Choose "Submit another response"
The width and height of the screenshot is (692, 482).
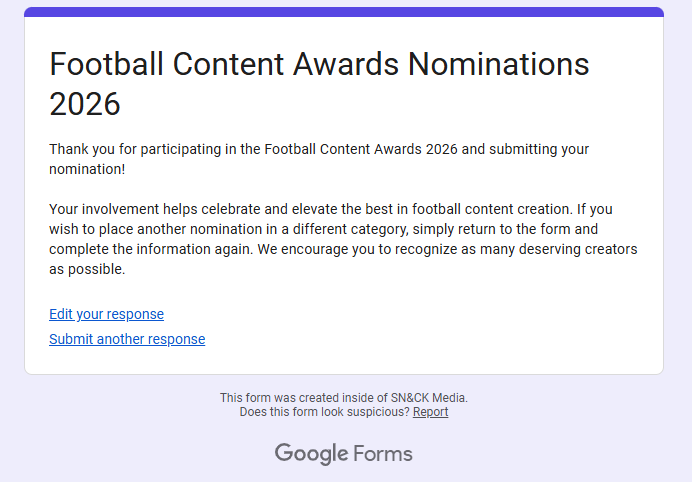coord(127,339)
